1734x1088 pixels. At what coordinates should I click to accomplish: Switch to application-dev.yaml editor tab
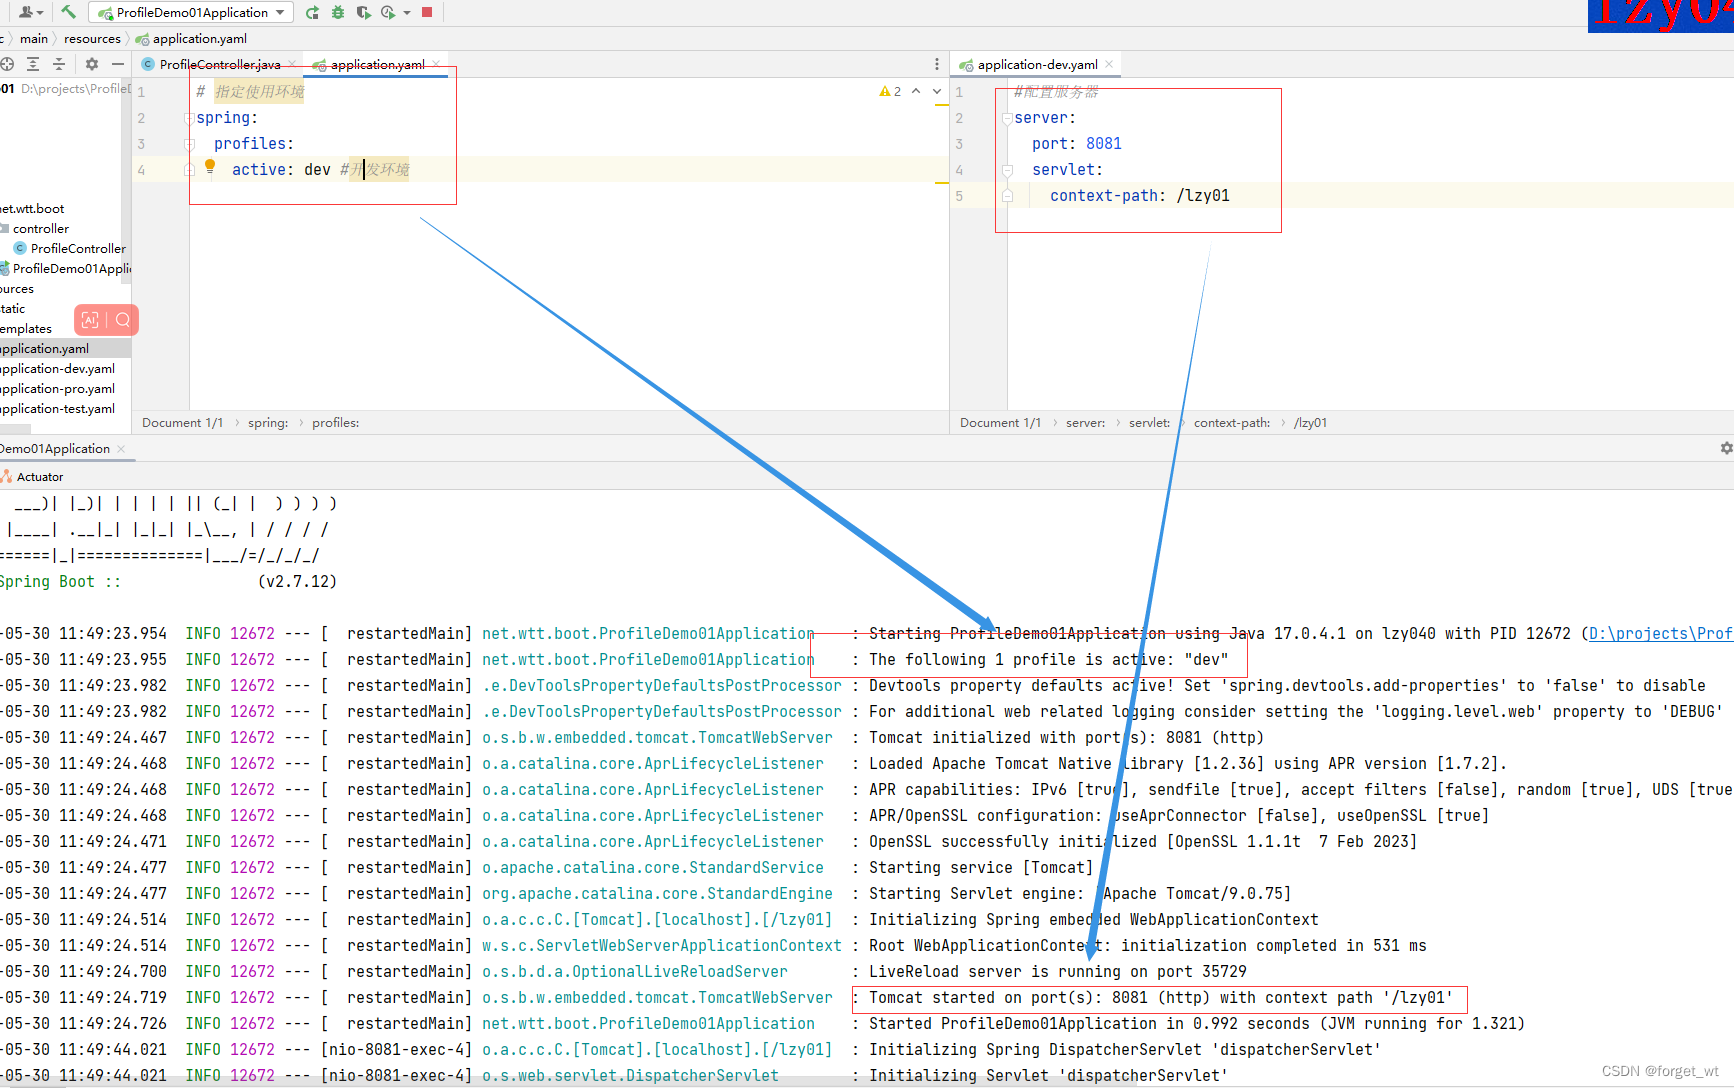(1037, 64)
